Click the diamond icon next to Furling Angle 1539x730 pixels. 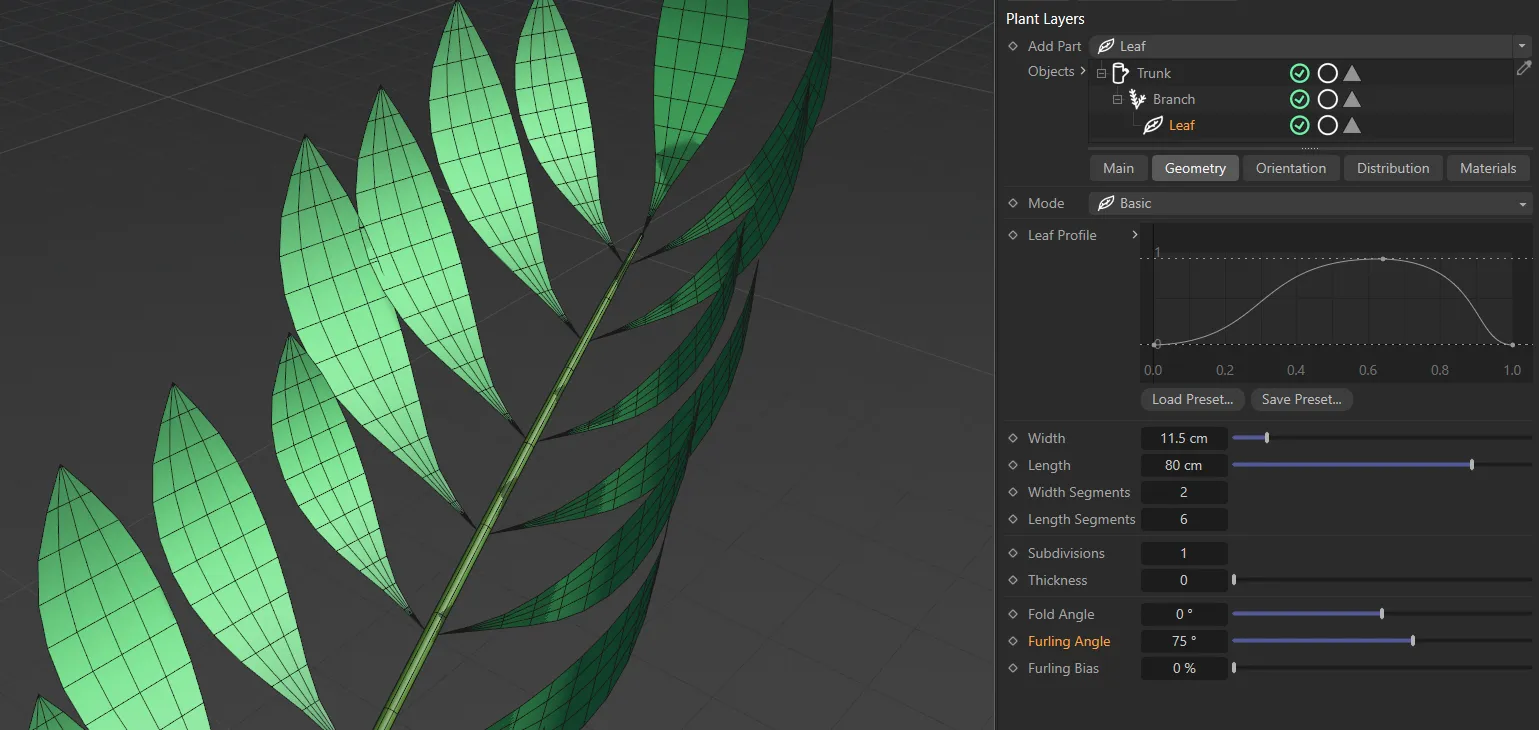tap(1011, 641)
